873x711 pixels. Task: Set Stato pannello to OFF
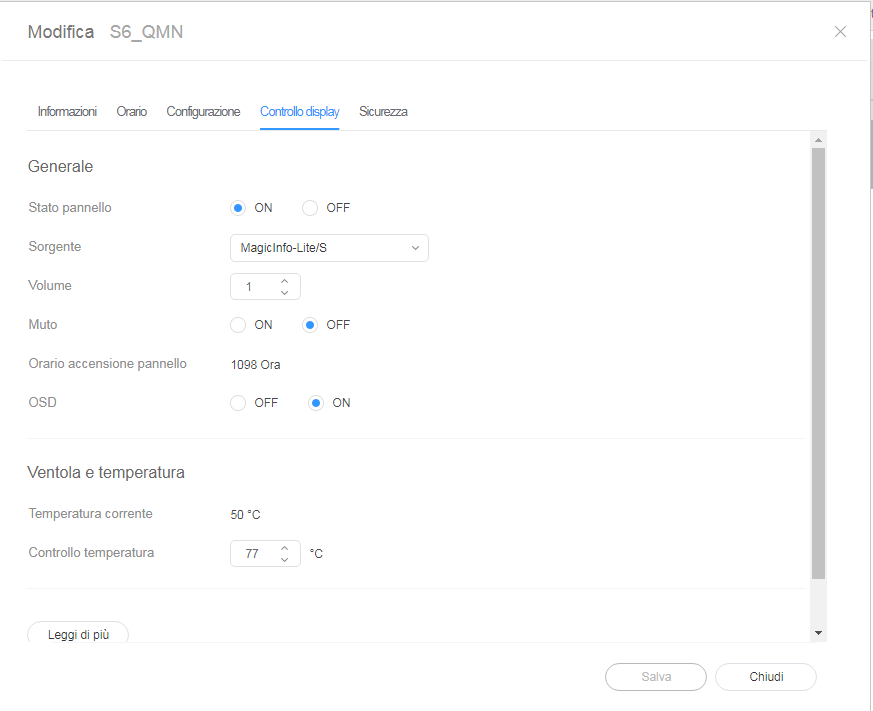[x=310, y=208]
